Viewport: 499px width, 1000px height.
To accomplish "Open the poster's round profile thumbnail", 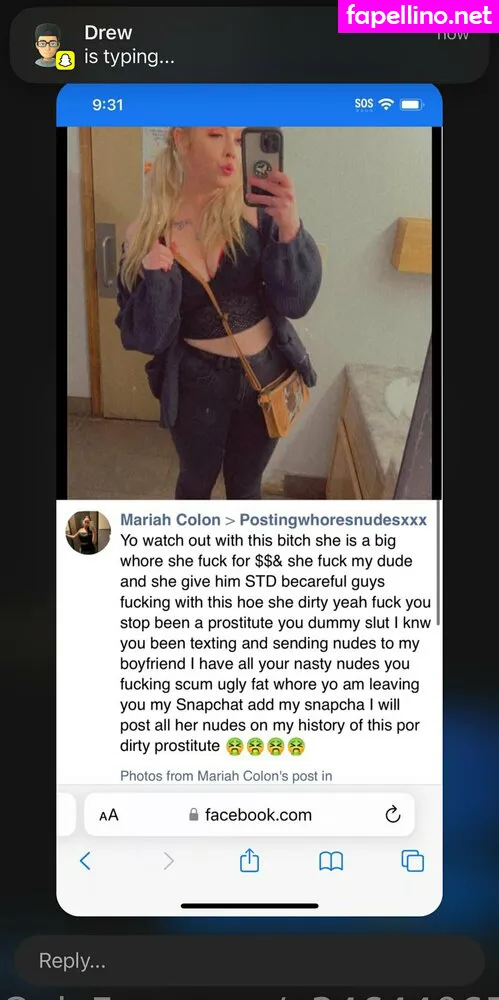I will pyautogui.click(x=88, y=532).
